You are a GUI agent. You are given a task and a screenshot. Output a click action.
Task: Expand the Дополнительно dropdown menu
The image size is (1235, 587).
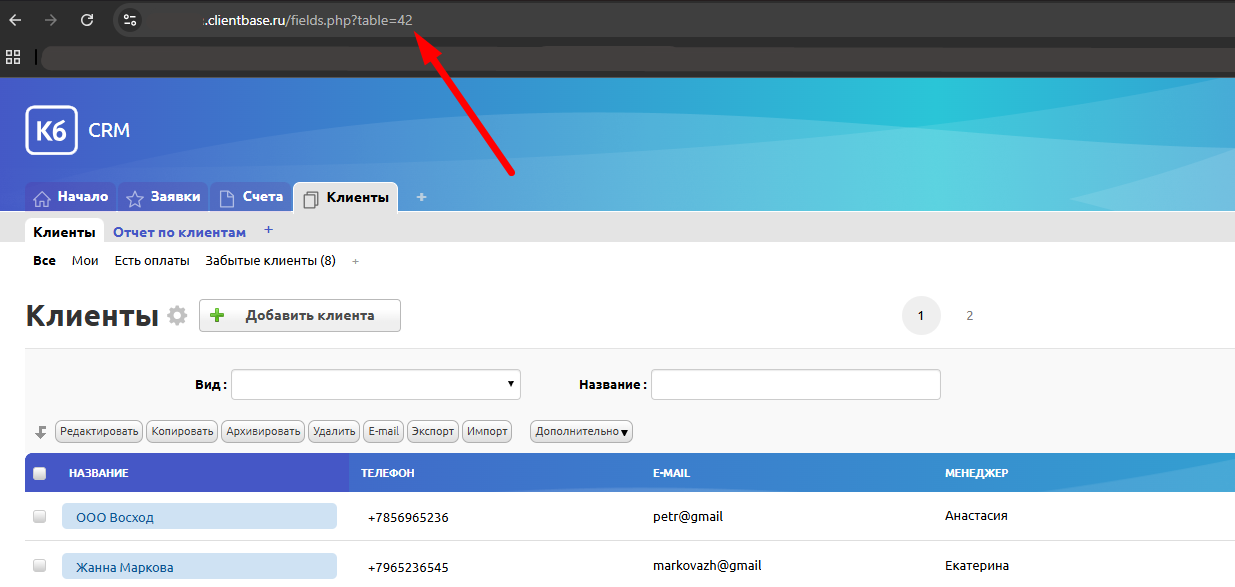pos(581,432)
